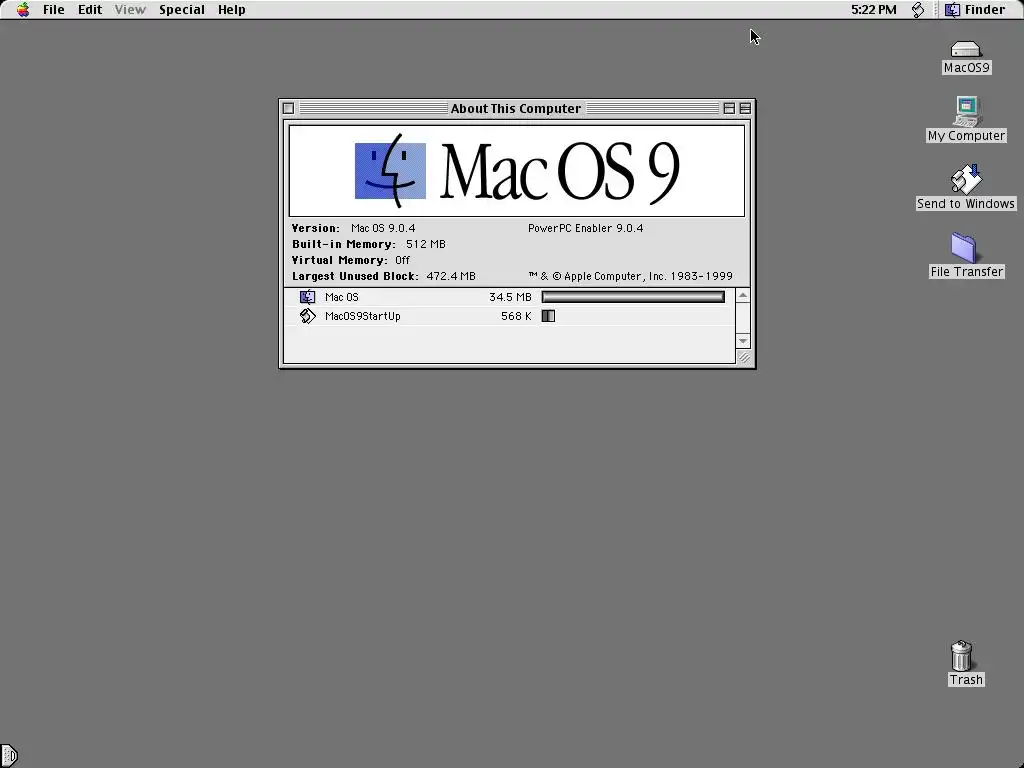
Task: Click the 568 K memory value
Action: pos(516,316)
